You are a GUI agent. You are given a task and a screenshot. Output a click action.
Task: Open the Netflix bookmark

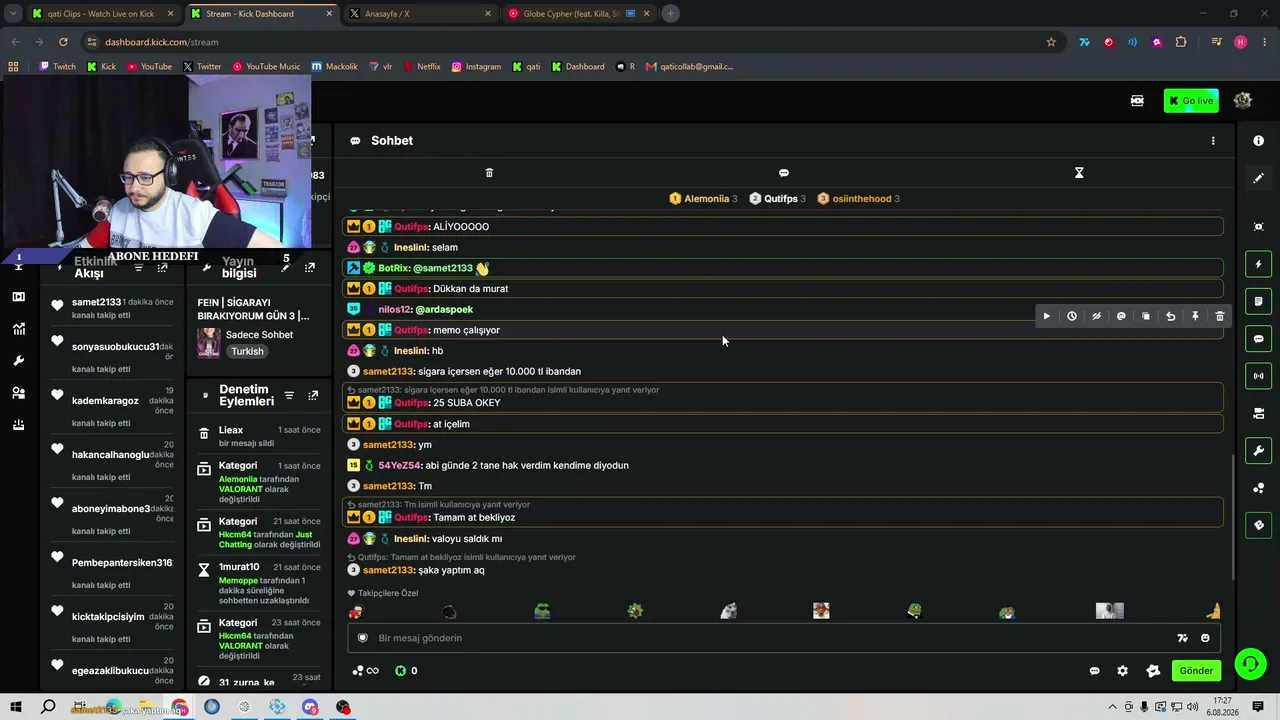[x=422, y=67]
